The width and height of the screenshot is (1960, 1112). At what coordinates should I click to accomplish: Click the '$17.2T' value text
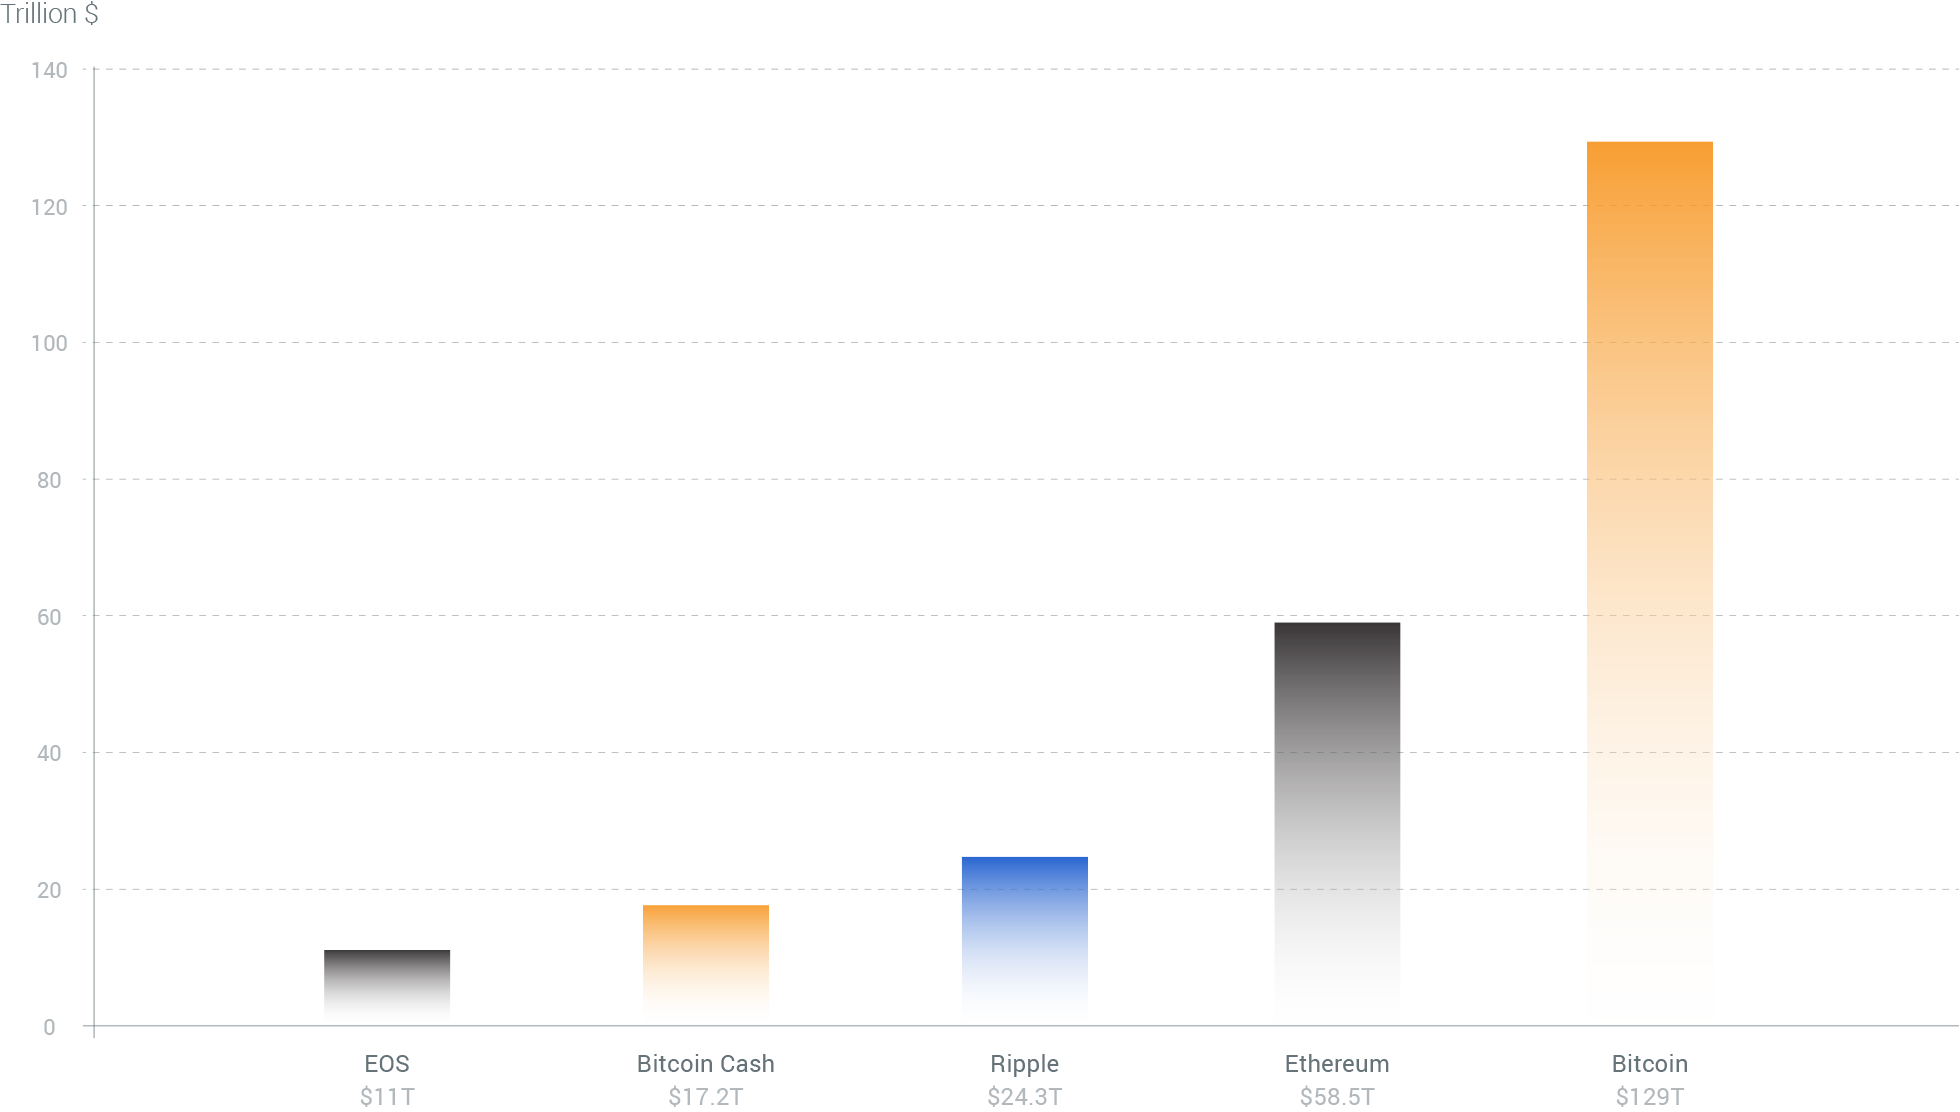click(x=706, y=1097)
